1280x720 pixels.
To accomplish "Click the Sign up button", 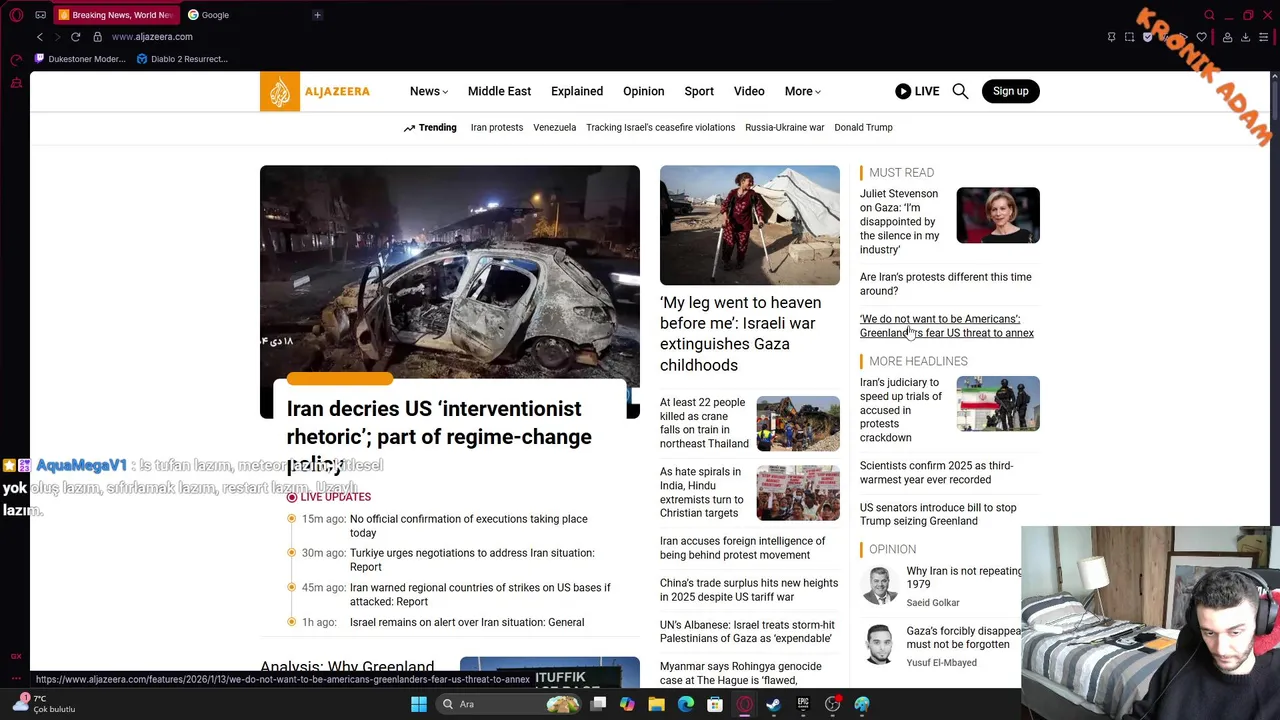I will (1010, 91).
